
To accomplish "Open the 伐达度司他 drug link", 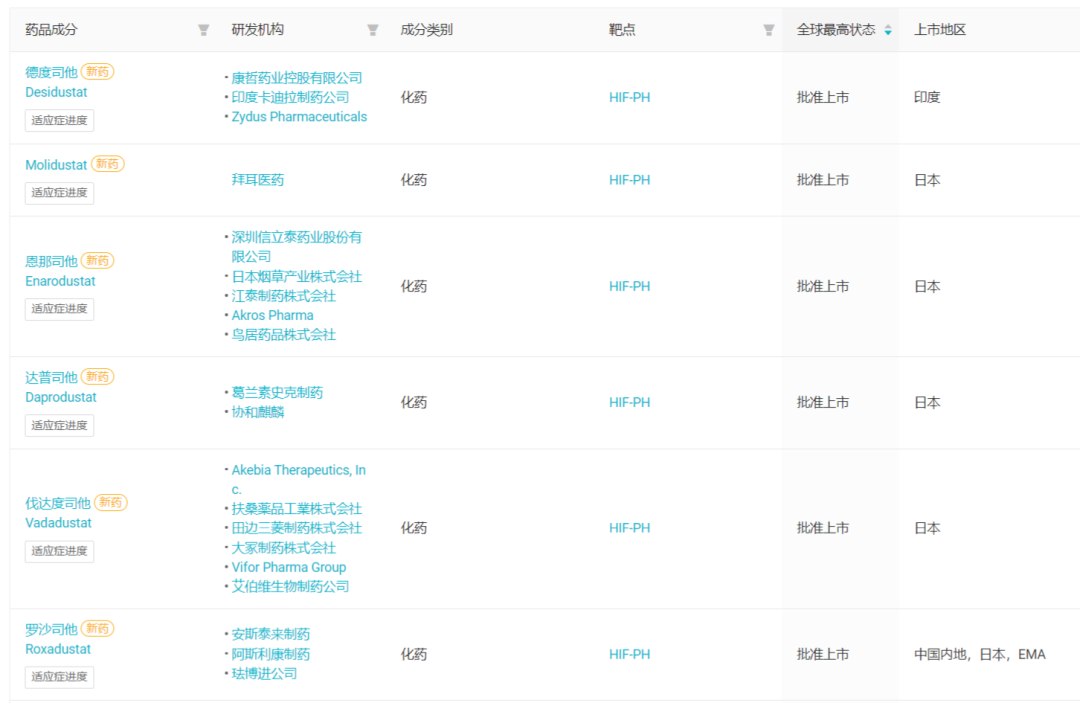I will (x=58, y=503).
